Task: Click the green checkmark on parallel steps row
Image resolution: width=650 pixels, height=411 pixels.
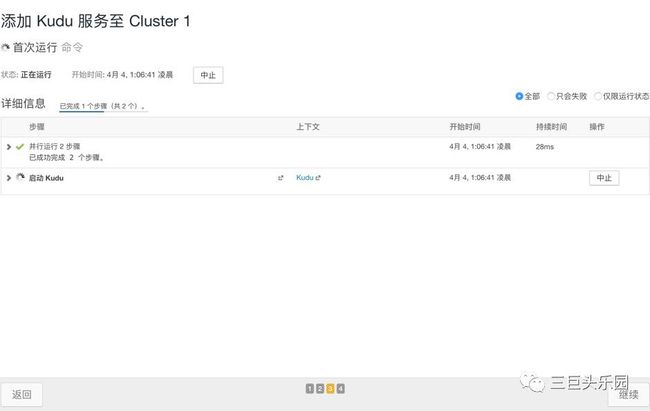Action: (20, 147)
